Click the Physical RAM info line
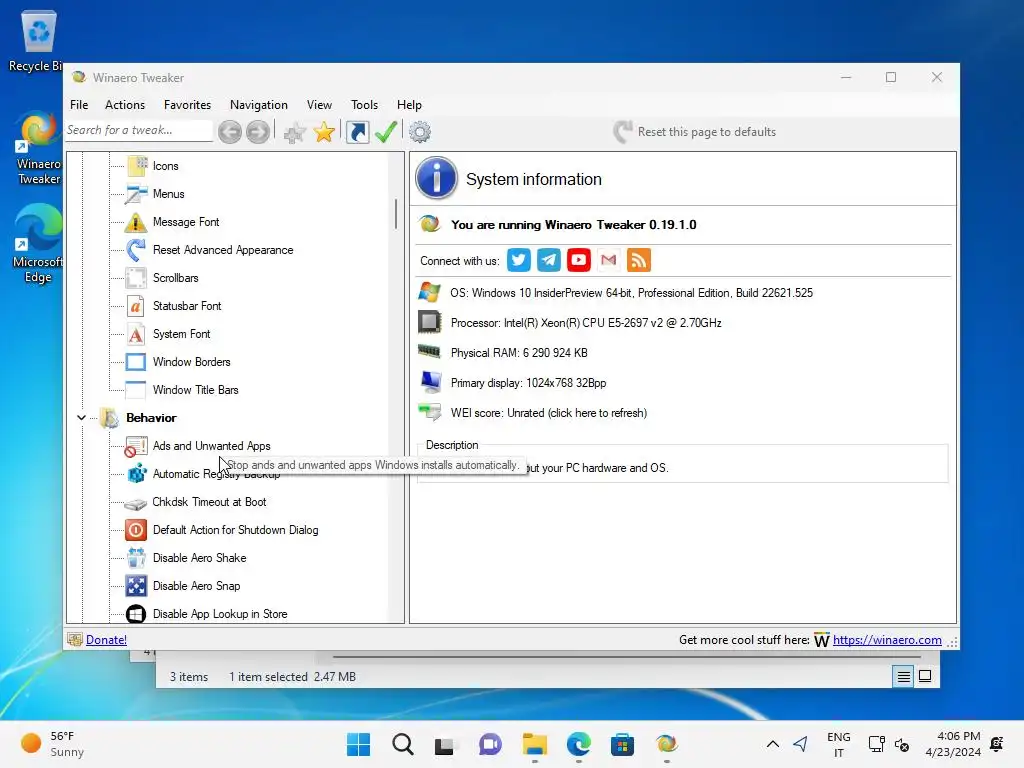The image size is (1024, 768). coord(519,353)
